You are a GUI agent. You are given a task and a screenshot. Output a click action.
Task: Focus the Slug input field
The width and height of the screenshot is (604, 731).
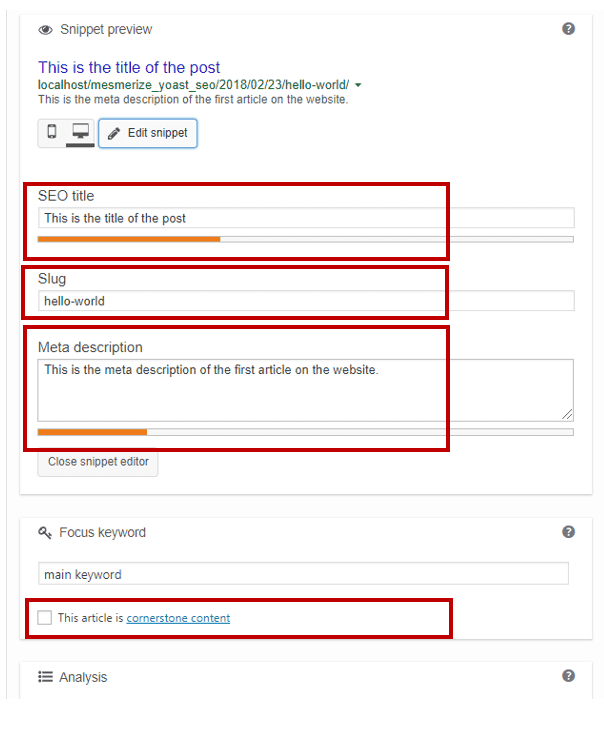[x=306, y=301]
